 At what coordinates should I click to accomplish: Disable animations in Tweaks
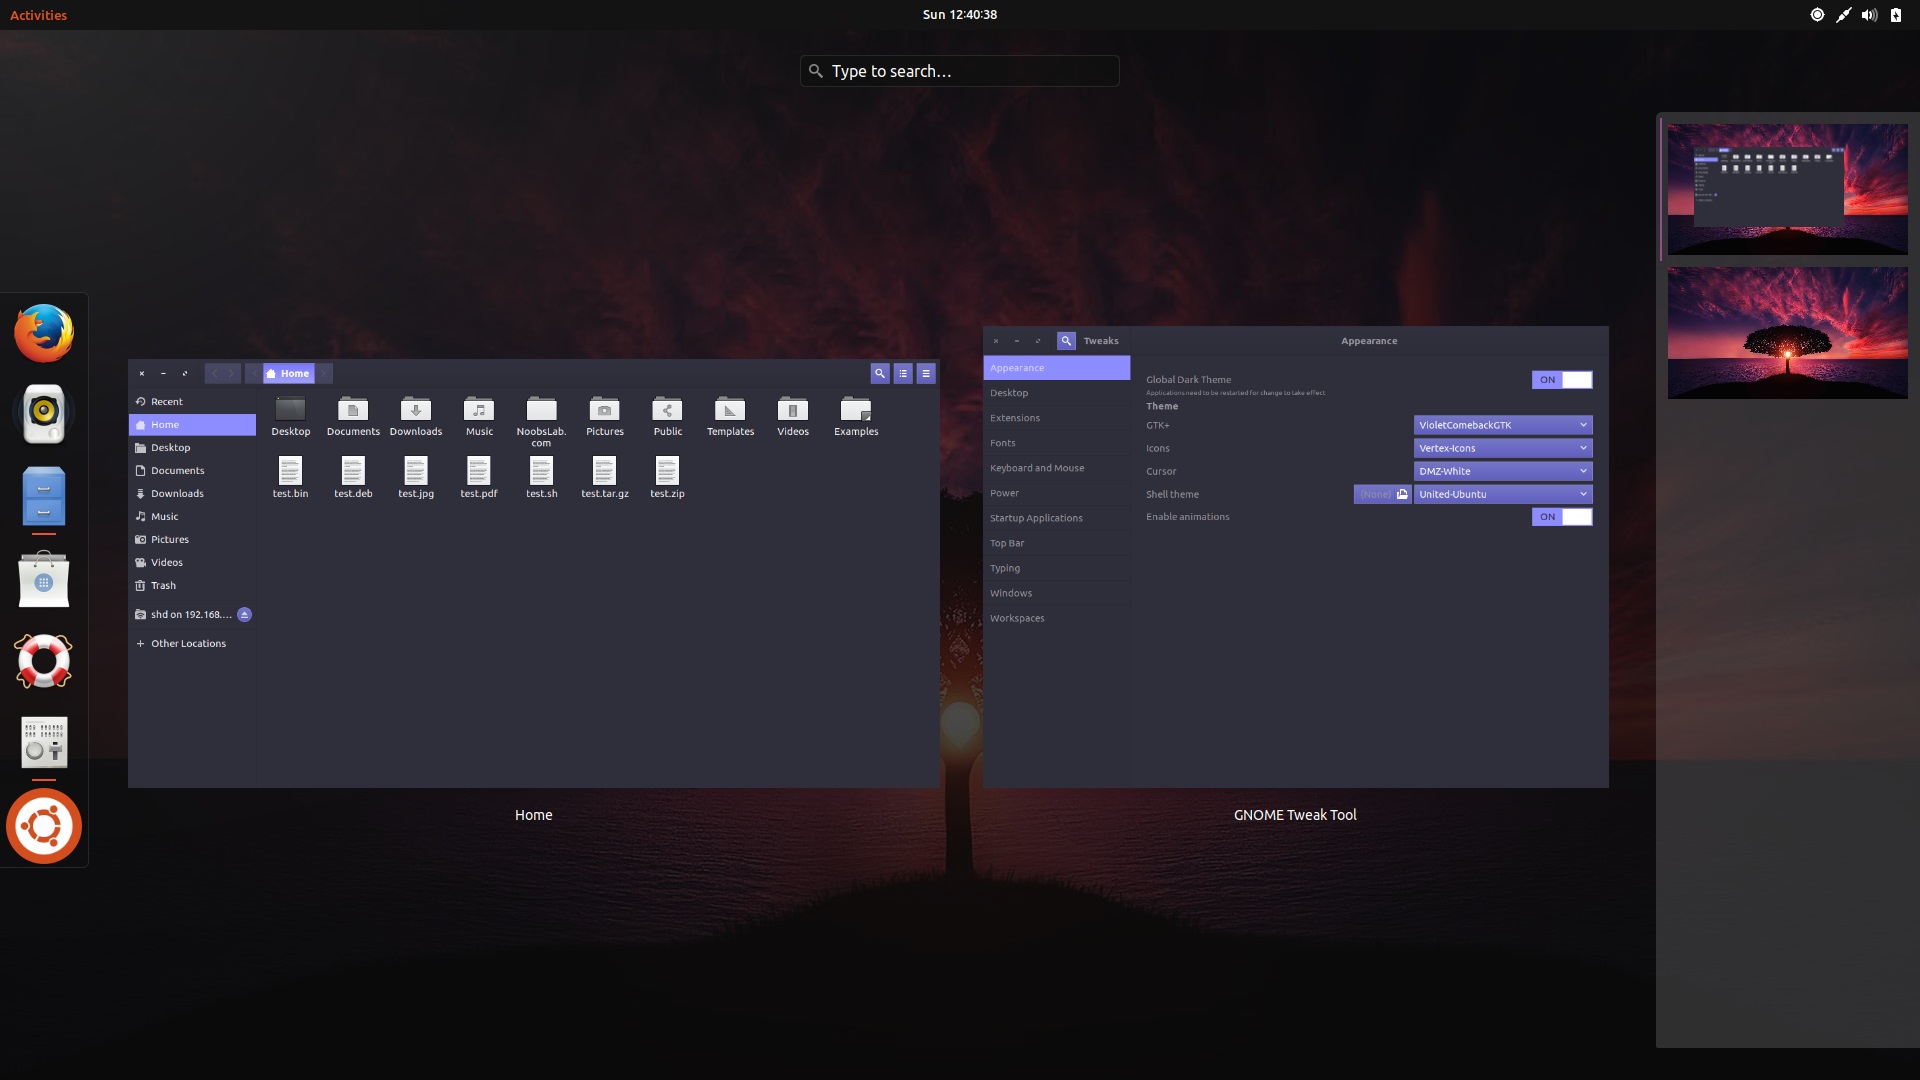click(1562, 517)
